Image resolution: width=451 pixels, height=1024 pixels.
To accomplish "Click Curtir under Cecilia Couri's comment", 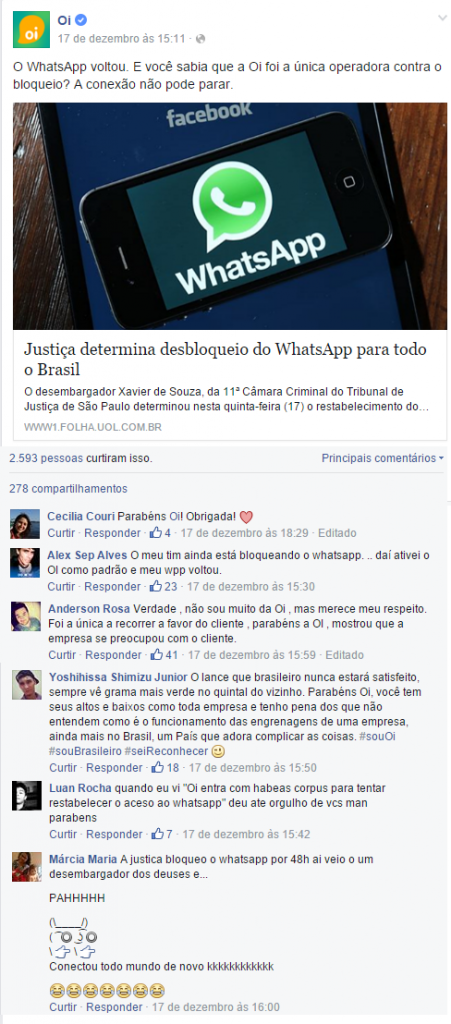I will pyautogui.click(x=61, y=533).
